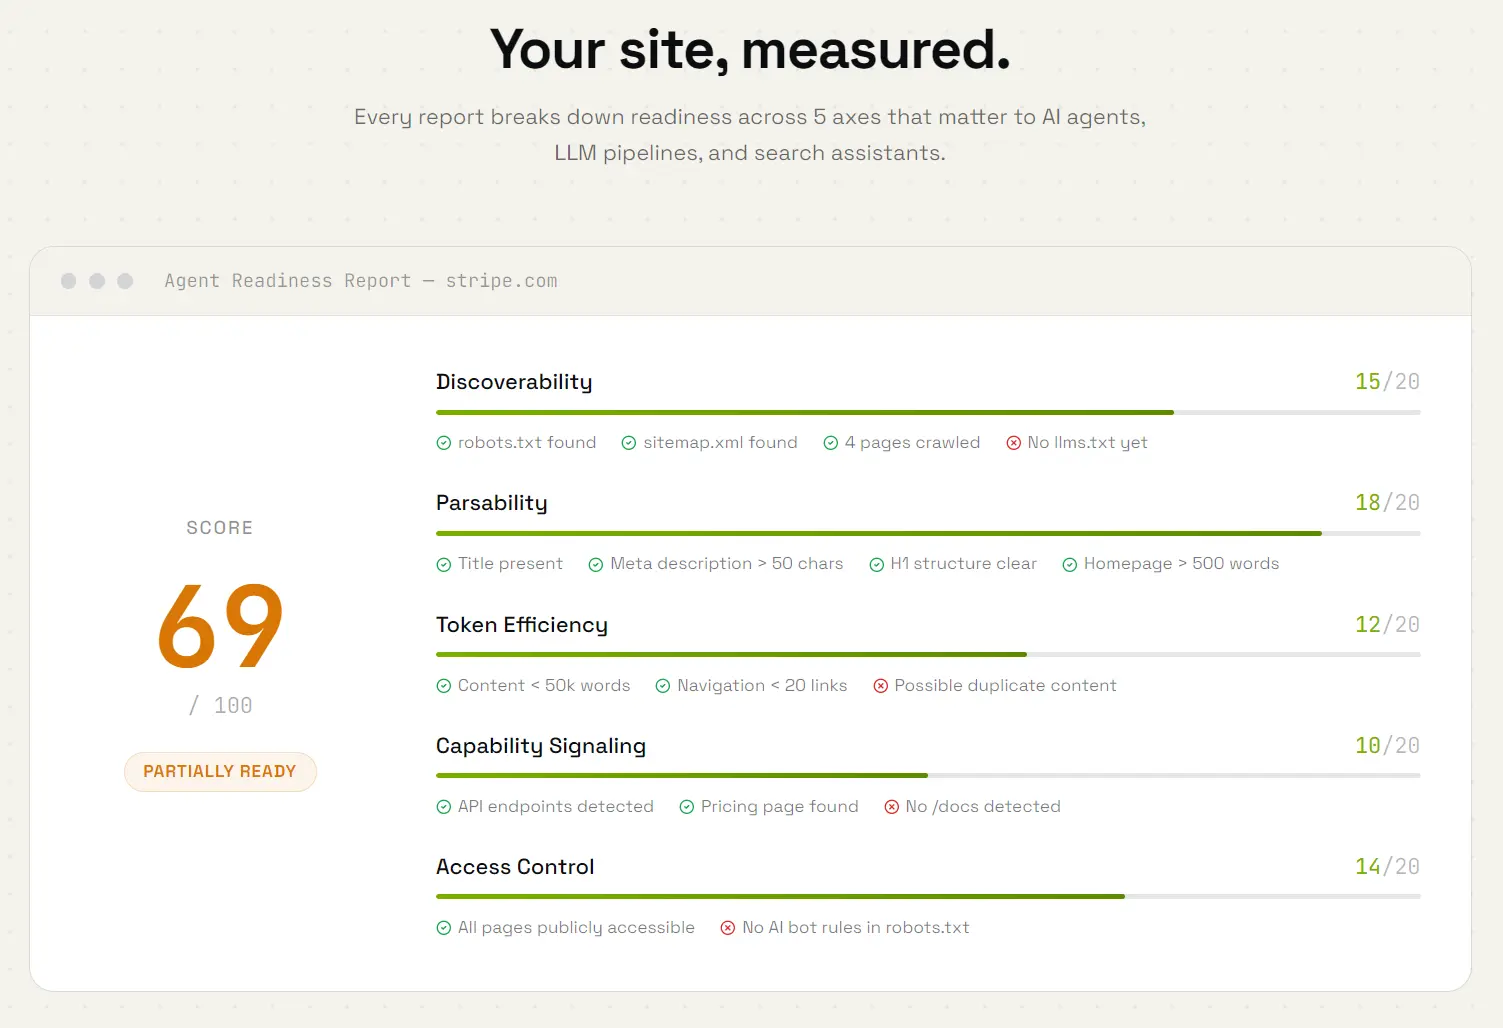Click the check icon beside Meta description > 50 chars
The width and height of the screenshot is (1503, 1028).
tap(596, 565)
